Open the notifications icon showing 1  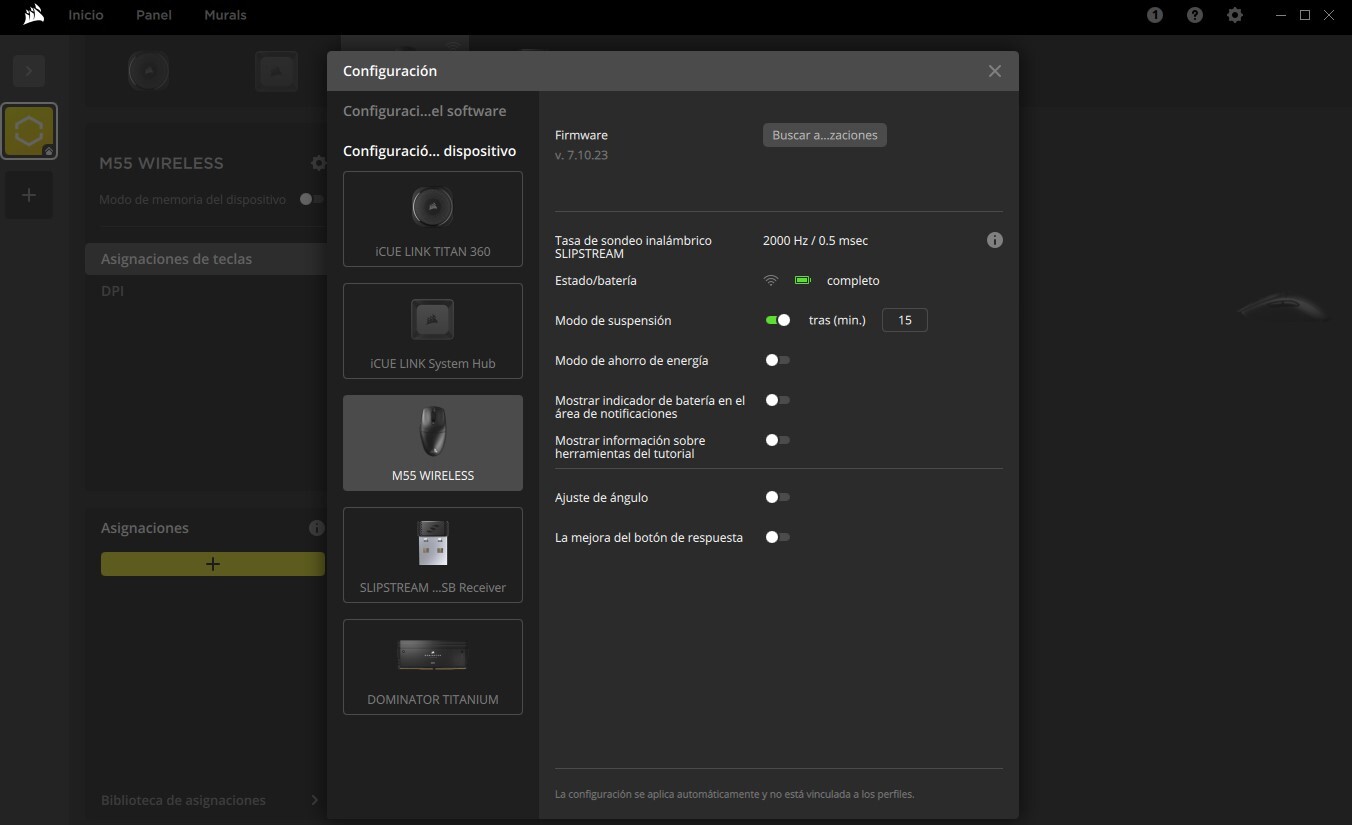click(1155, 15)
